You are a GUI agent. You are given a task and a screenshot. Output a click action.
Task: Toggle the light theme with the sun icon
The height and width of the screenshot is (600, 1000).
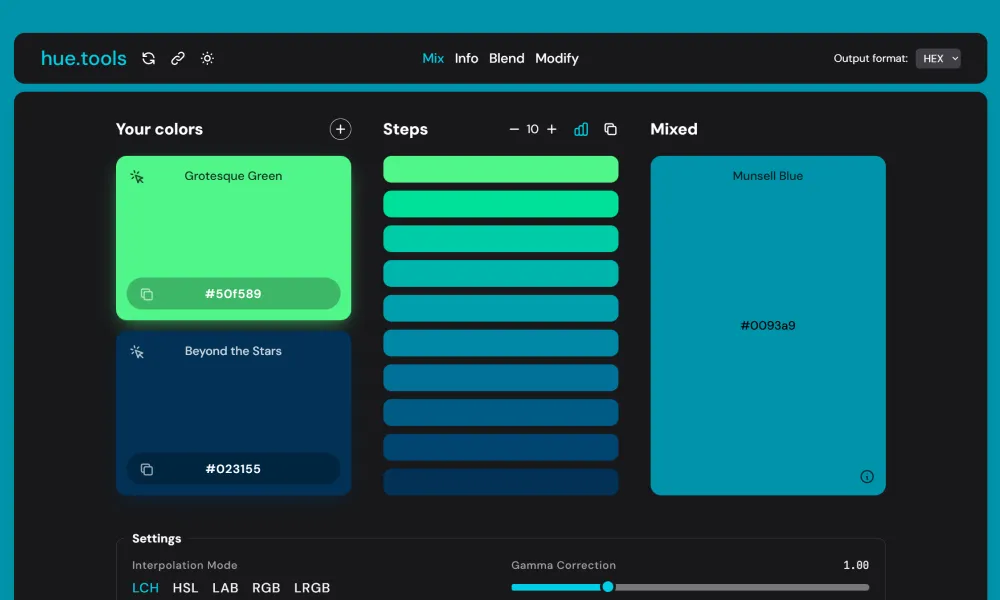coord(207,58)
